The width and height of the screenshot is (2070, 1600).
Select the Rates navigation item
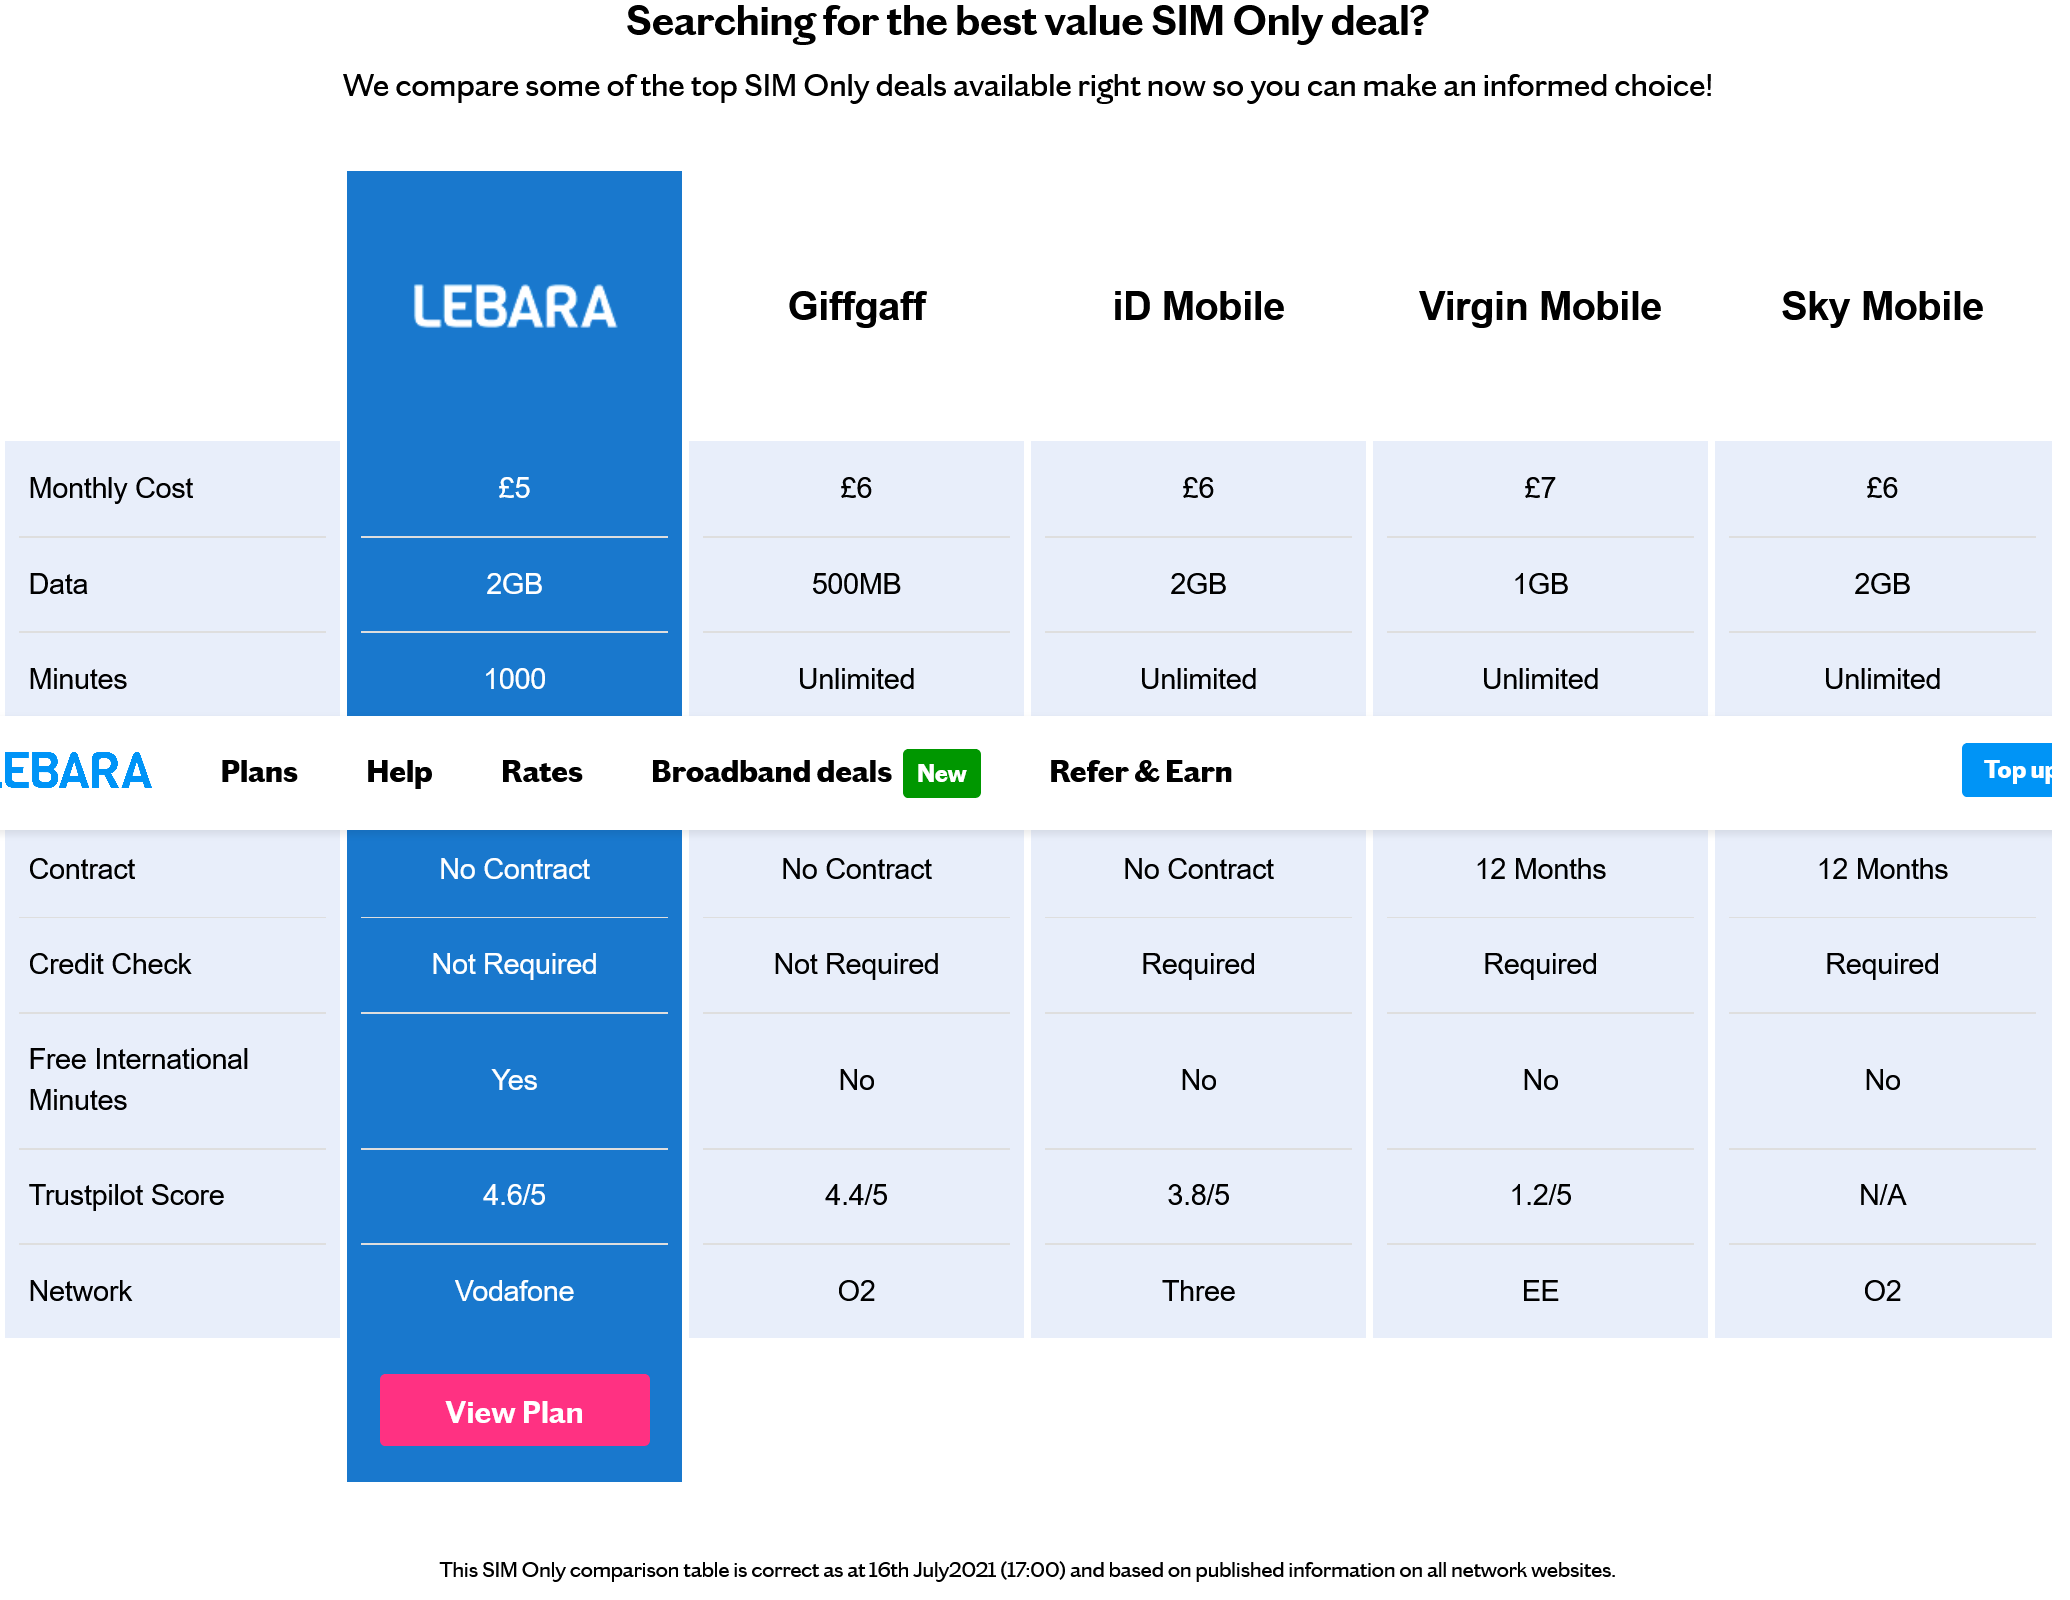541,771
